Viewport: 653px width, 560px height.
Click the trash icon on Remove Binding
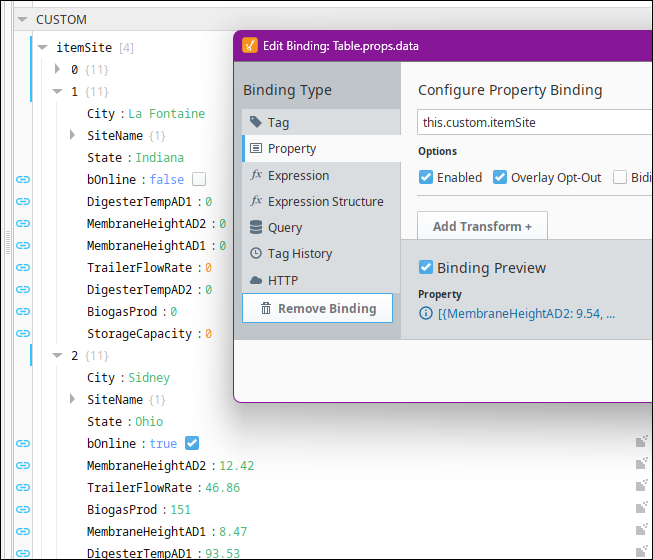click(x=266, y=308)
